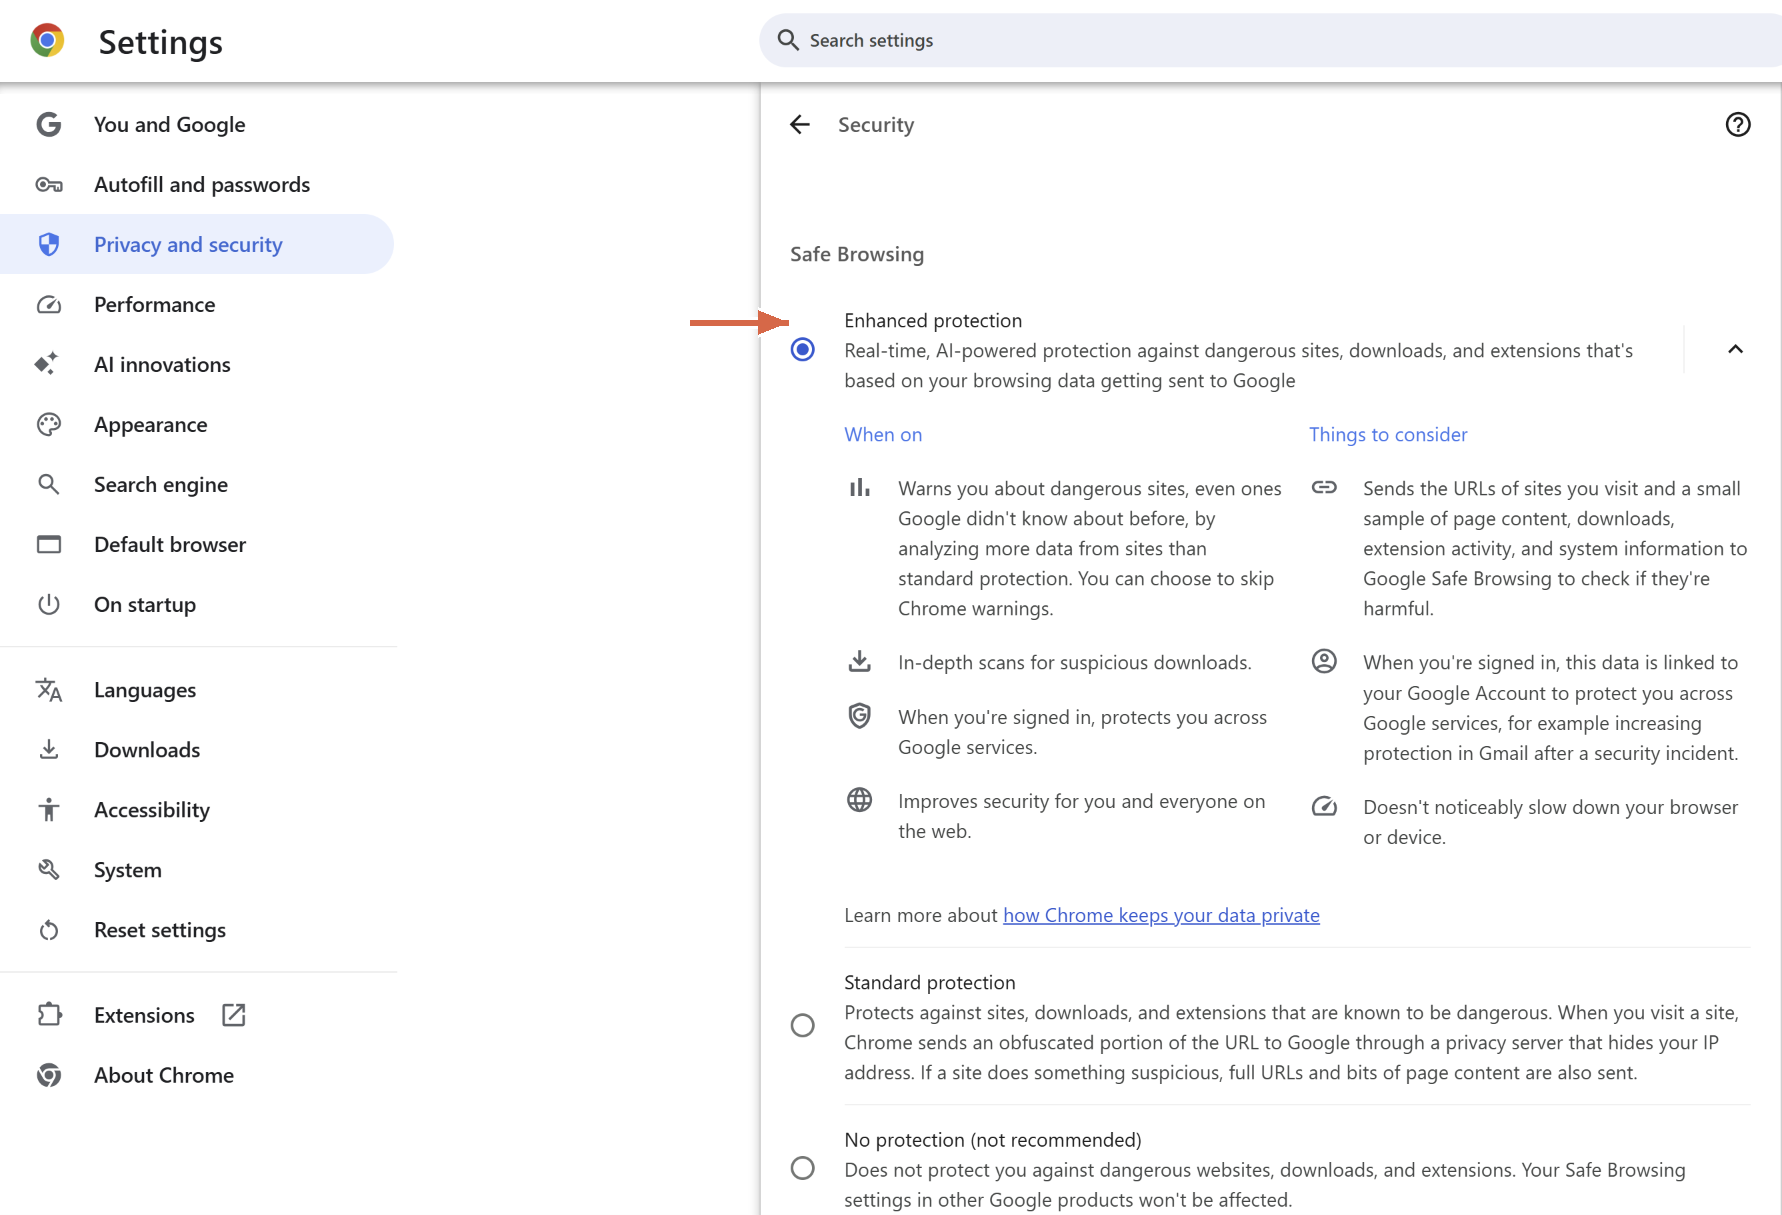
Task: Click the download arrow icon in sidebar
Action: tap(48, 749)
